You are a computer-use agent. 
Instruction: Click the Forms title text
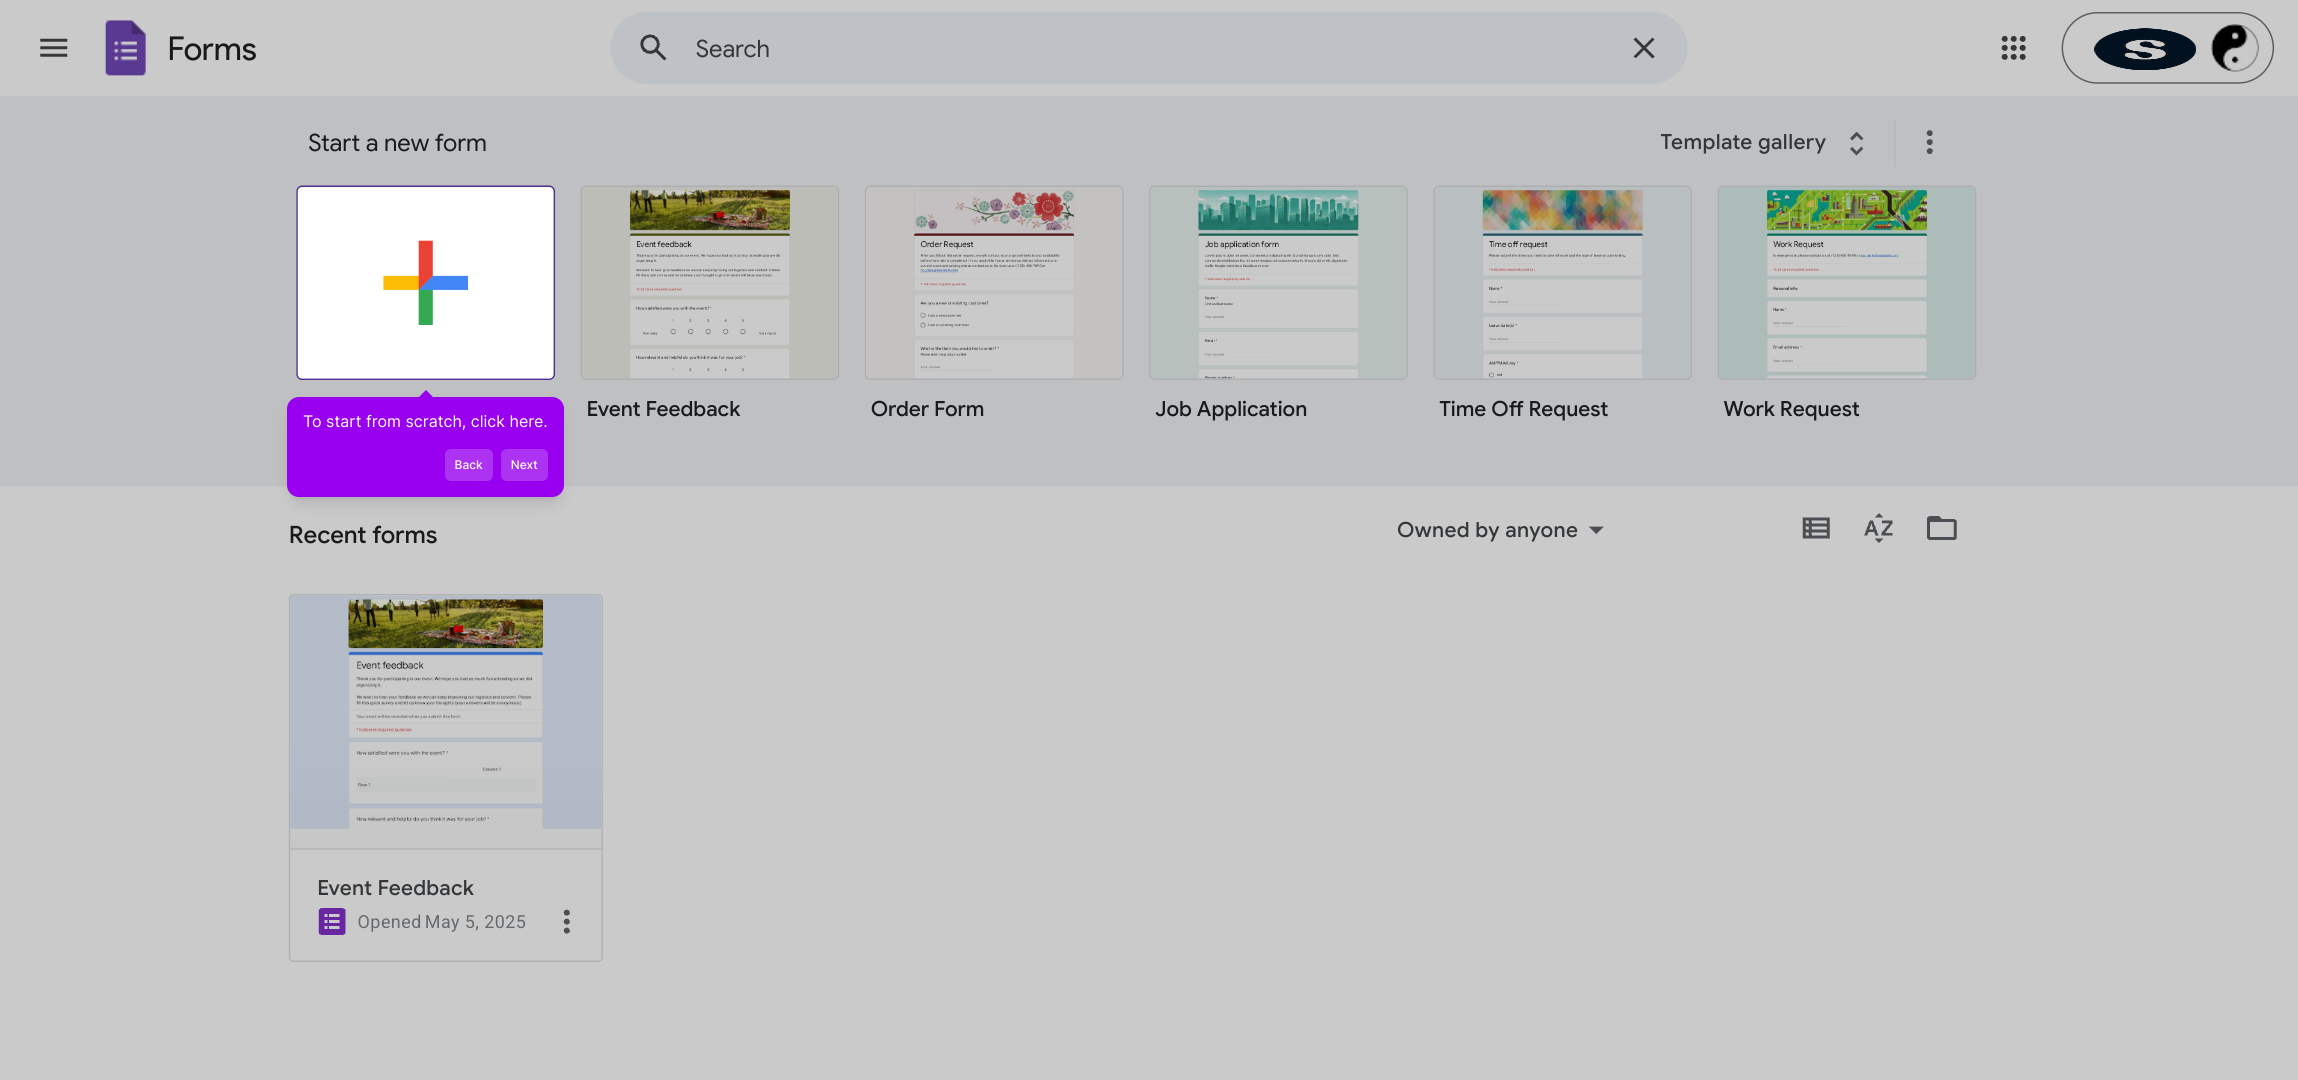coord(212,49)
